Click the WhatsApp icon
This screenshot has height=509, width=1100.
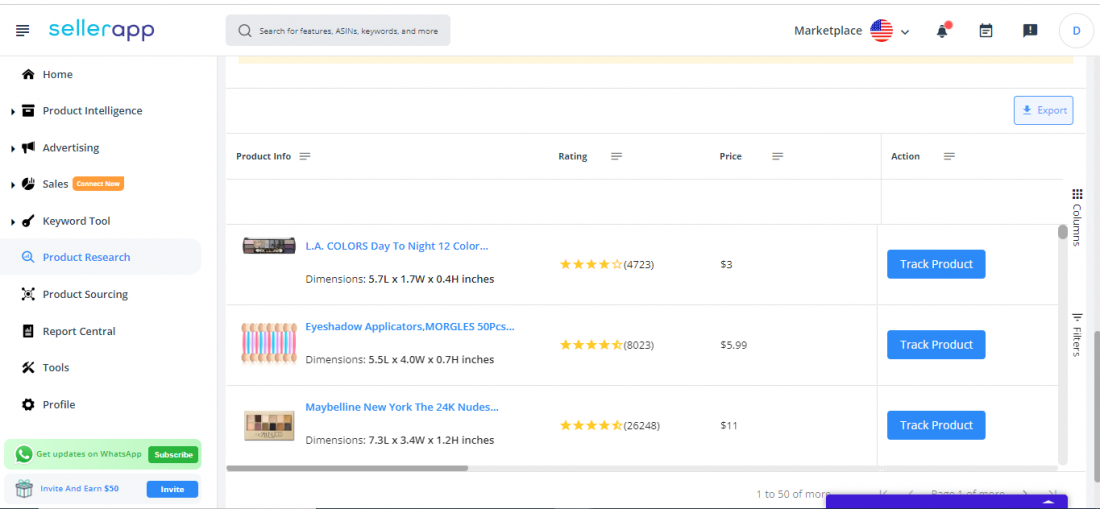[x=24, y=454]
